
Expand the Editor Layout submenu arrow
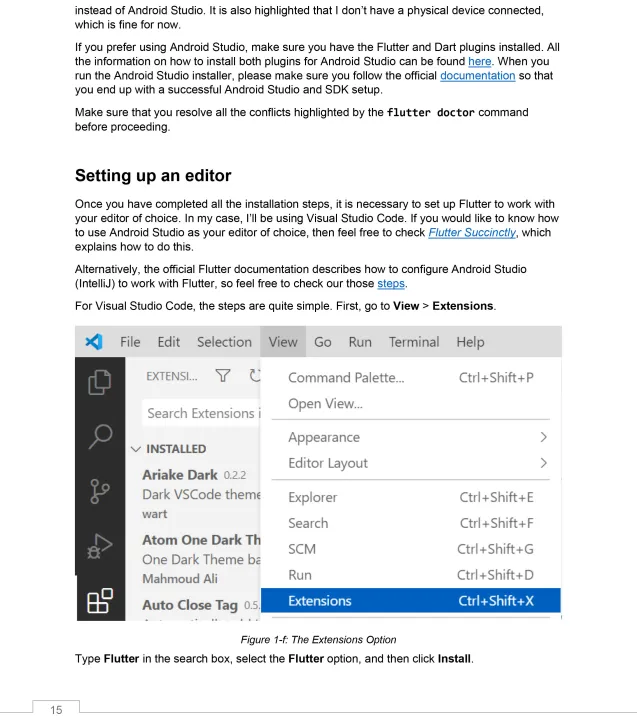point(543,463)
